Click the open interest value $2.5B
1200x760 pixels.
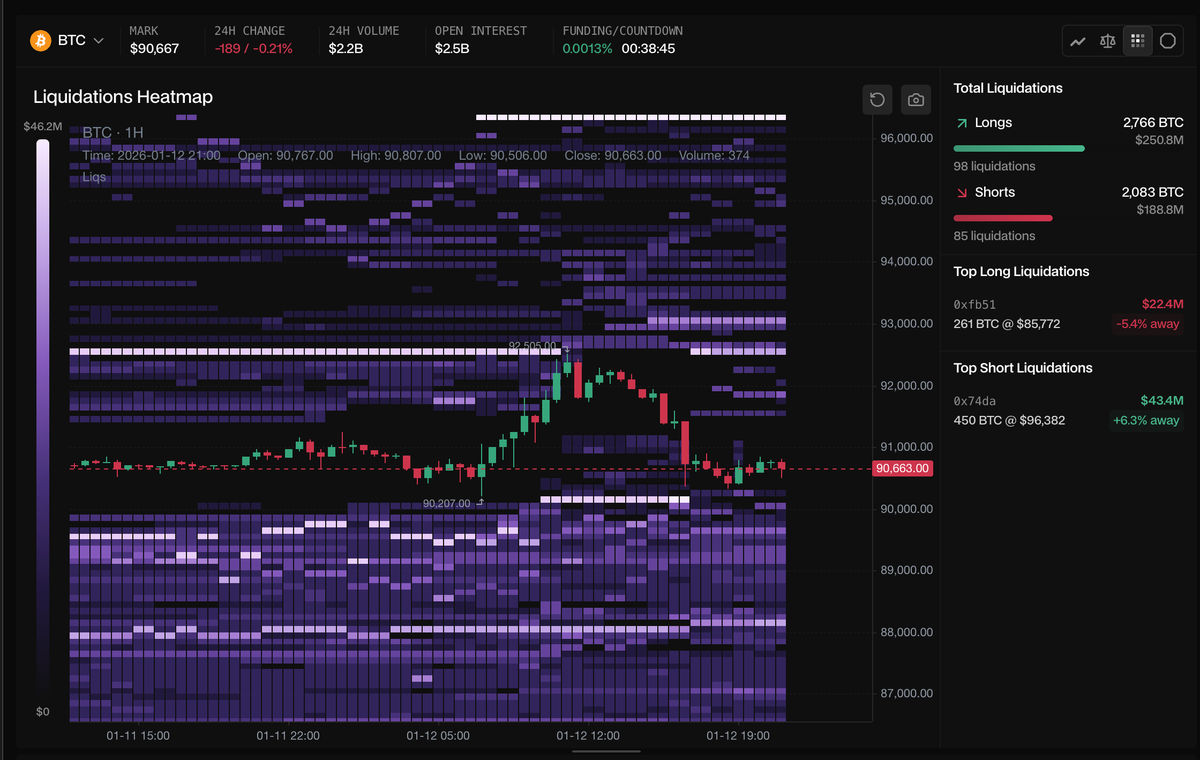point(452,48)
